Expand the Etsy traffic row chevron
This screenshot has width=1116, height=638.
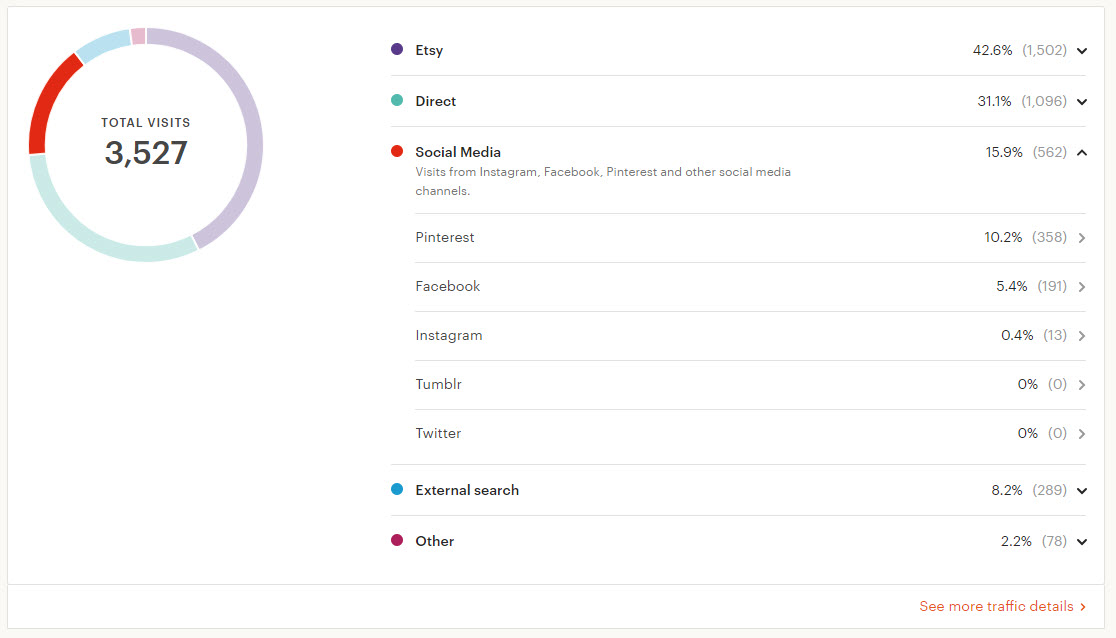(x=1082, y=51)
